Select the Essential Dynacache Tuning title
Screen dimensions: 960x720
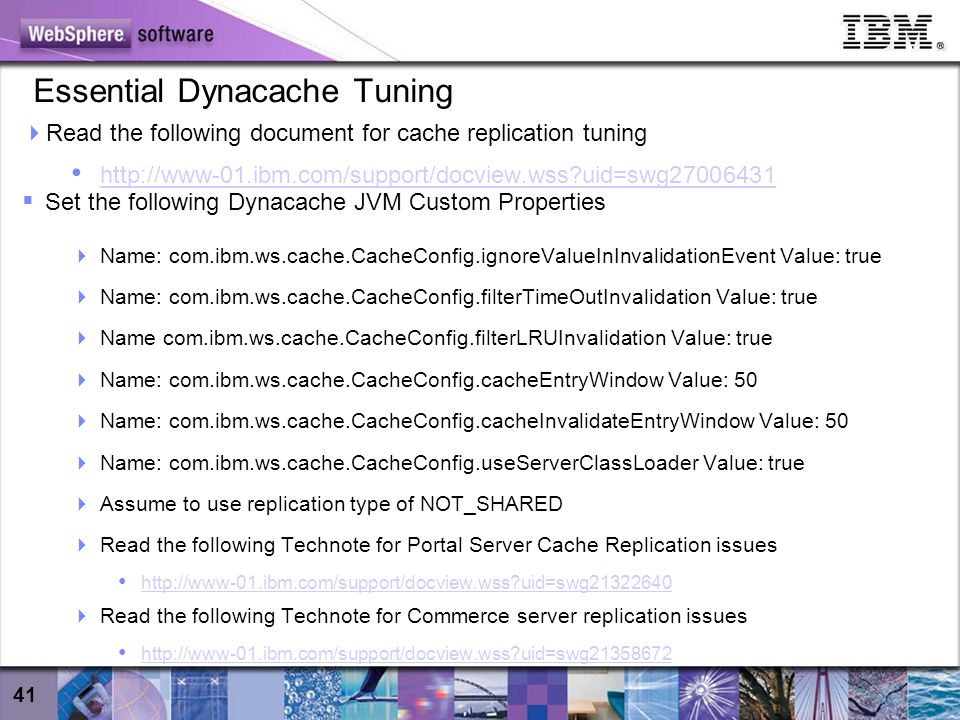(x=243, y=91)
